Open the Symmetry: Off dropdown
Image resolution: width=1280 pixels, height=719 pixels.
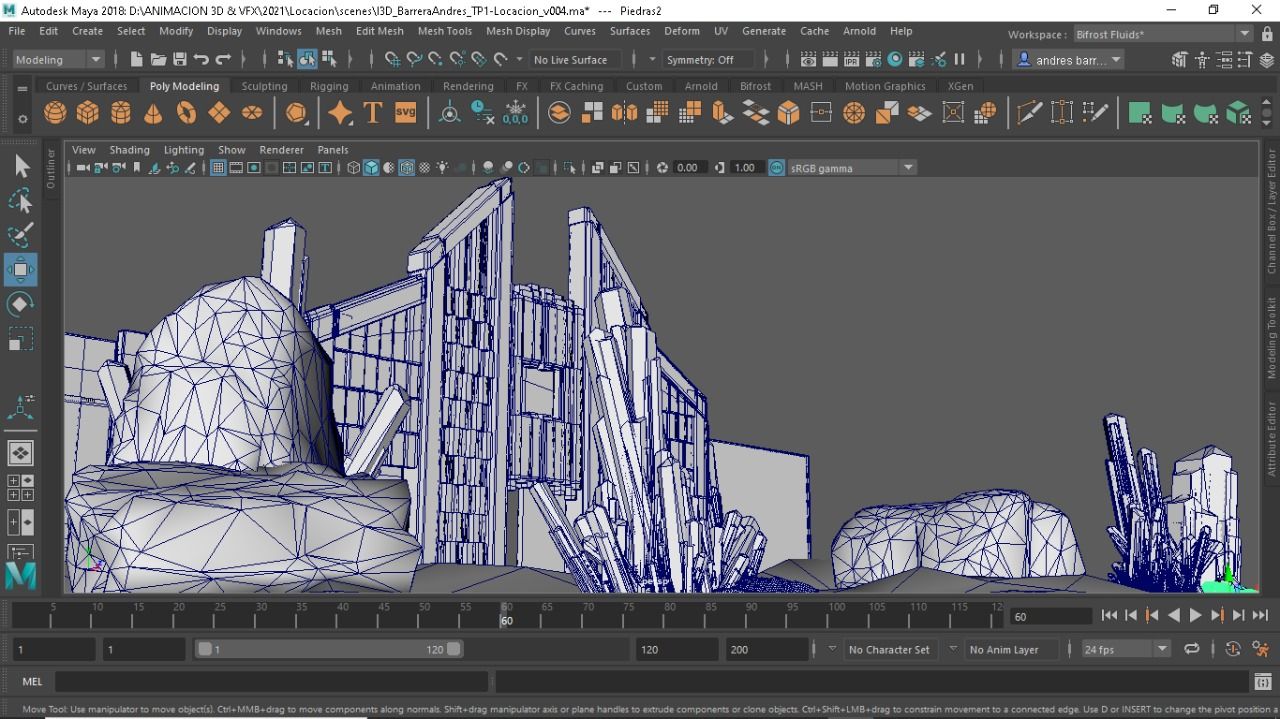point(708,60)
